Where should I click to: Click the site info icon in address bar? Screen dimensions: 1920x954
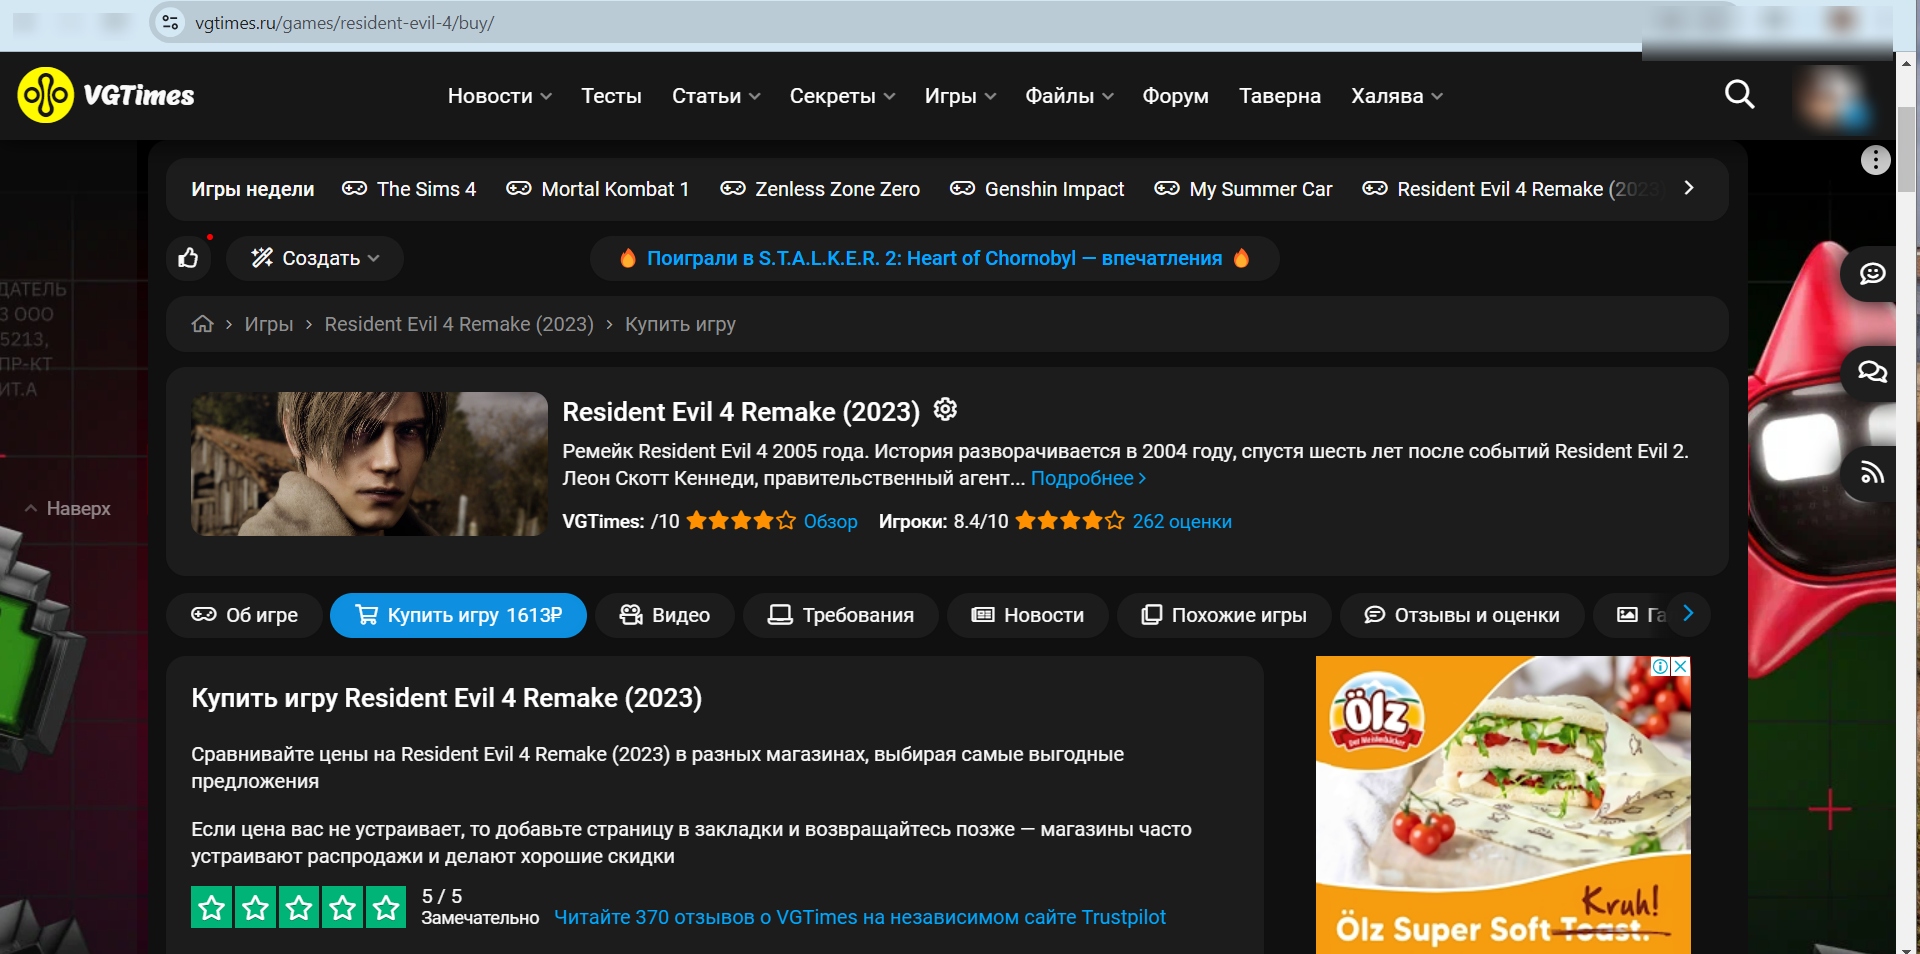pos(170,22)
